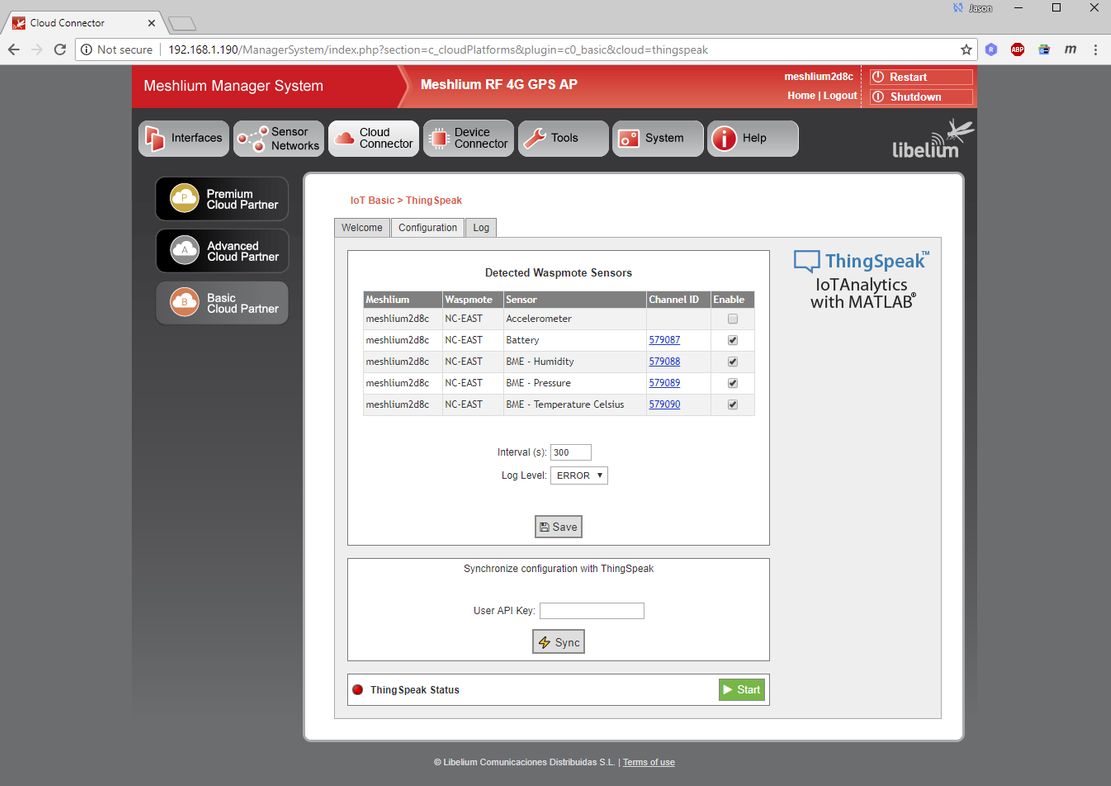Open the Interfaces section
1111x786 pixels.
coord(184,139)
